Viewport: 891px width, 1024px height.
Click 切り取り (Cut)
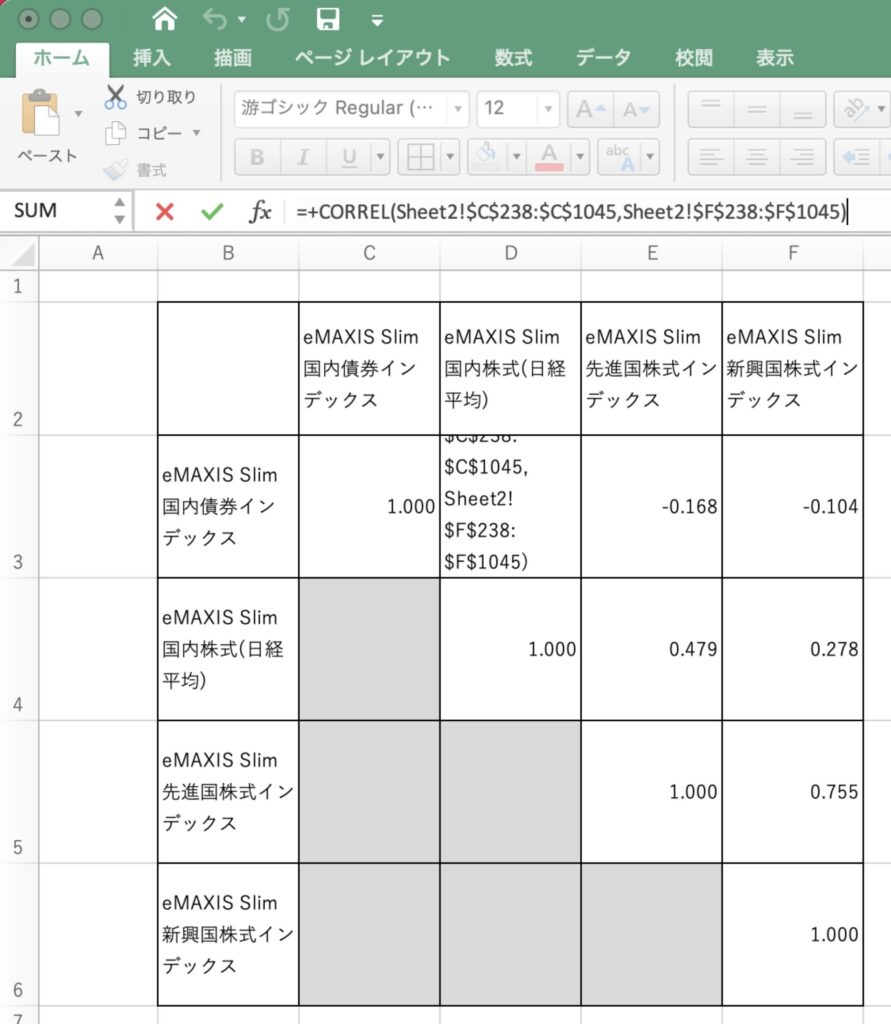click(x=151, y=97)
